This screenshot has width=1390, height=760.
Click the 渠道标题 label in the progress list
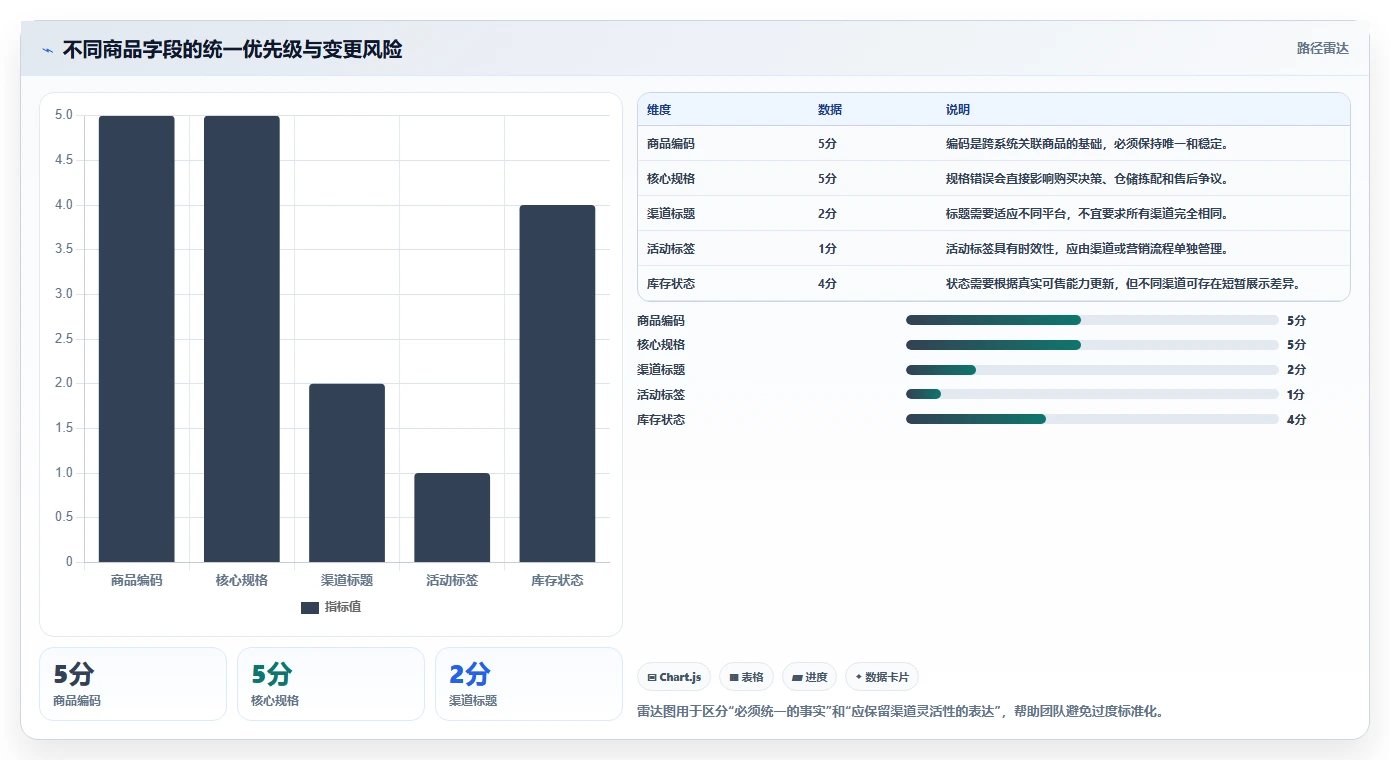point(661,370)
